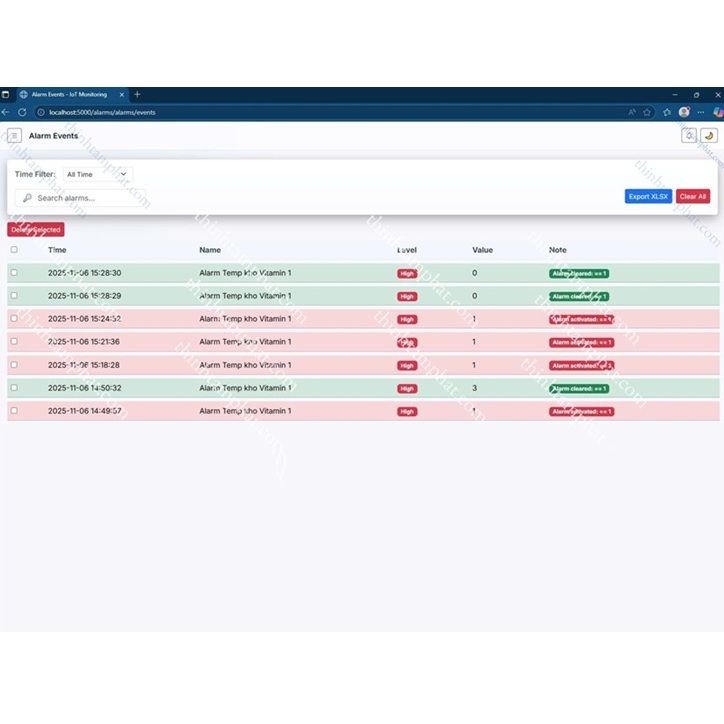724x724 pixels.
Task: Open the browser settings ellipsis menu
Action: 701,112
